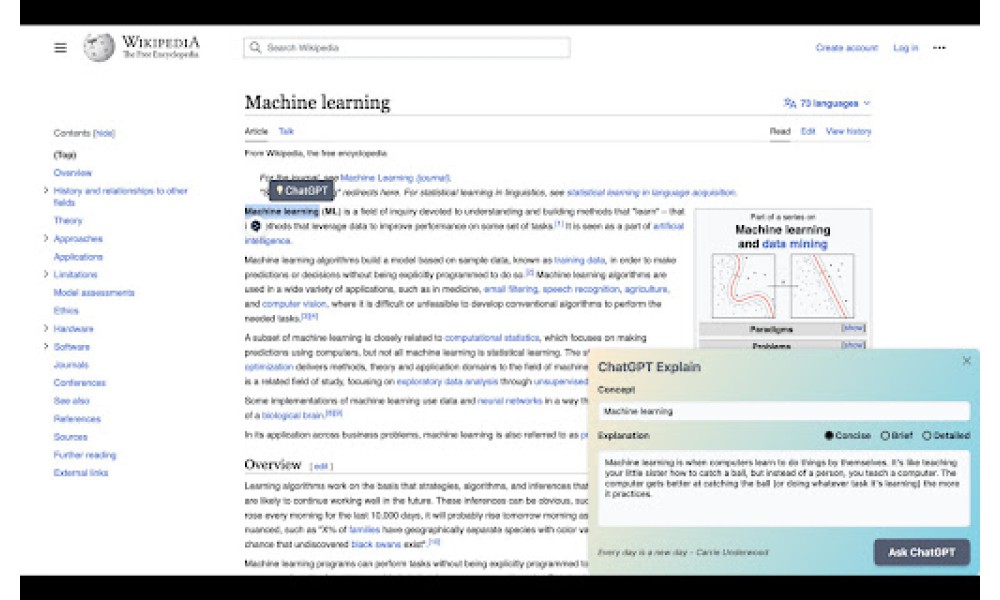The image size is (1000, 600).
Task: Open the computer vision link
Action: pos(294,304)
